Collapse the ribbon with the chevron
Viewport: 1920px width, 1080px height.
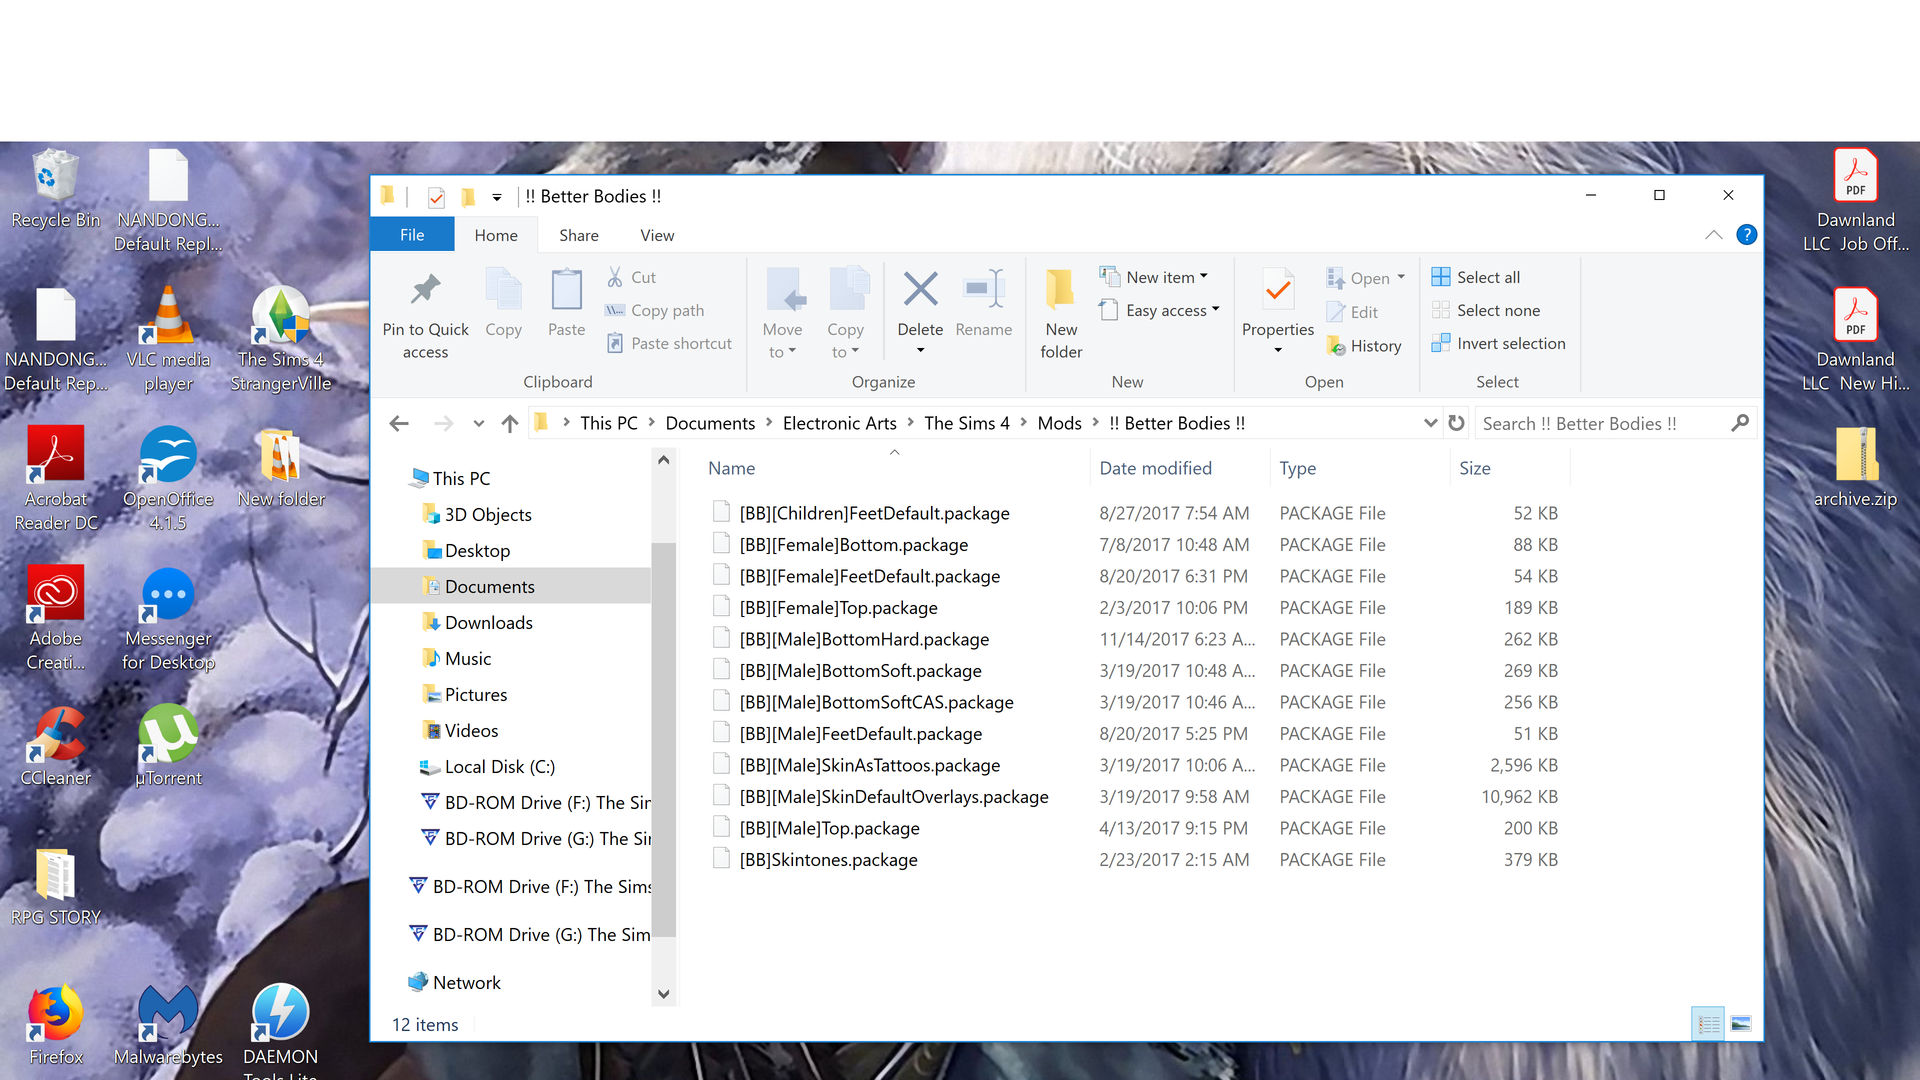pyautogui.click(x=1713, y=235)
